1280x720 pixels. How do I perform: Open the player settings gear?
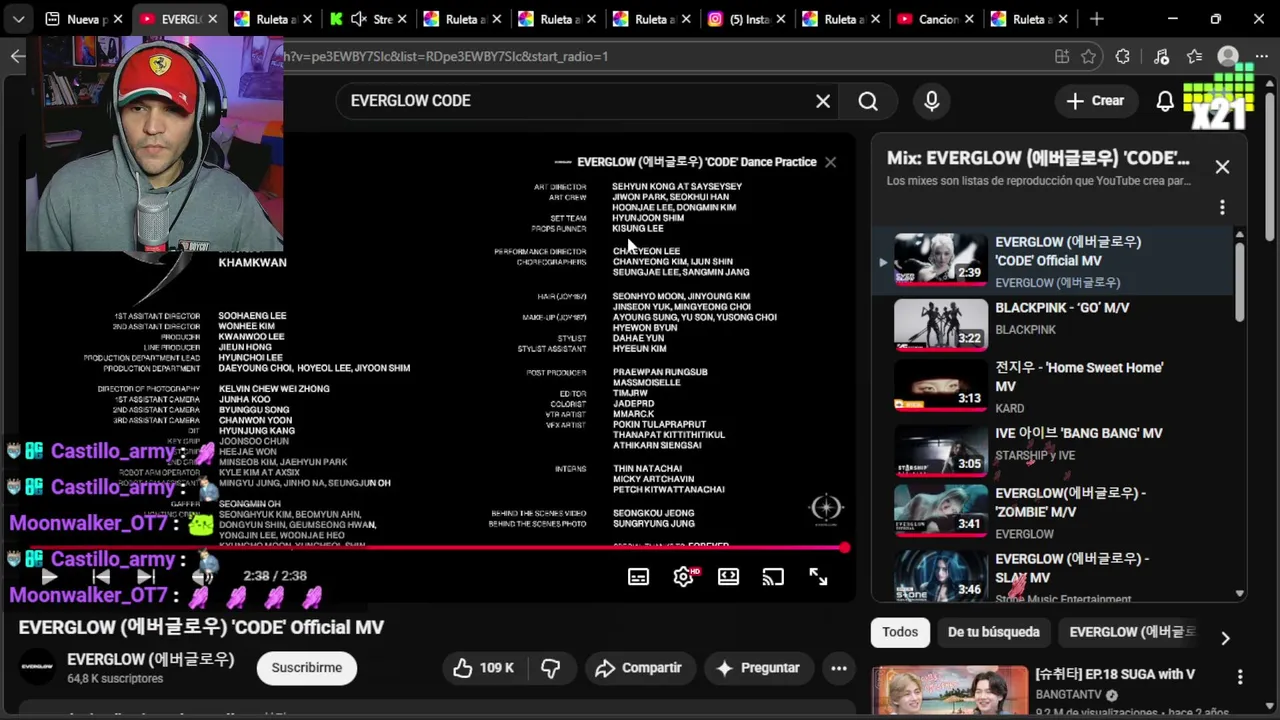click(x=684, y=577)
